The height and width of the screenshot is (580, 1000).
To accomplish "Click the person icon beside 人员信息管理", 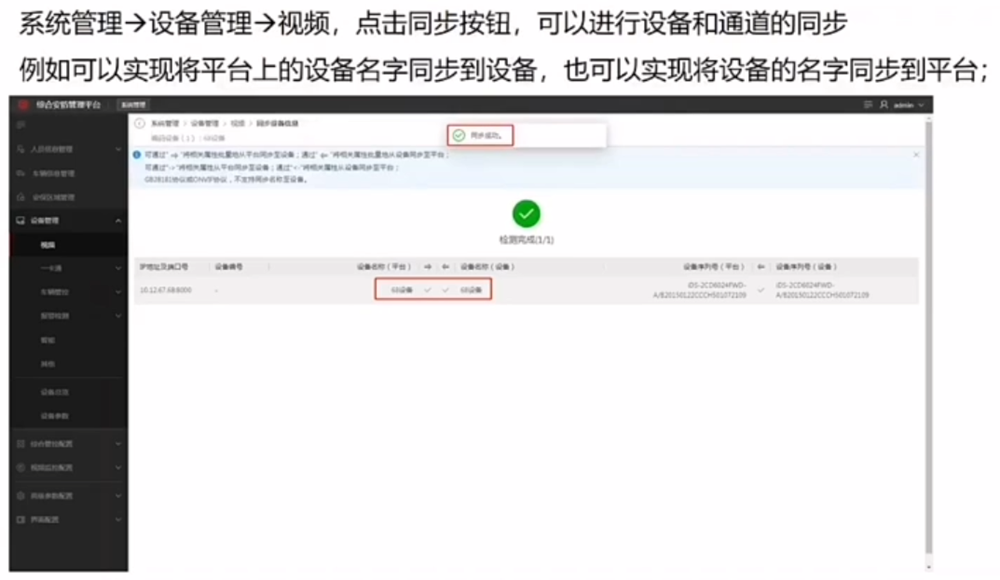I will pos(20,149).
